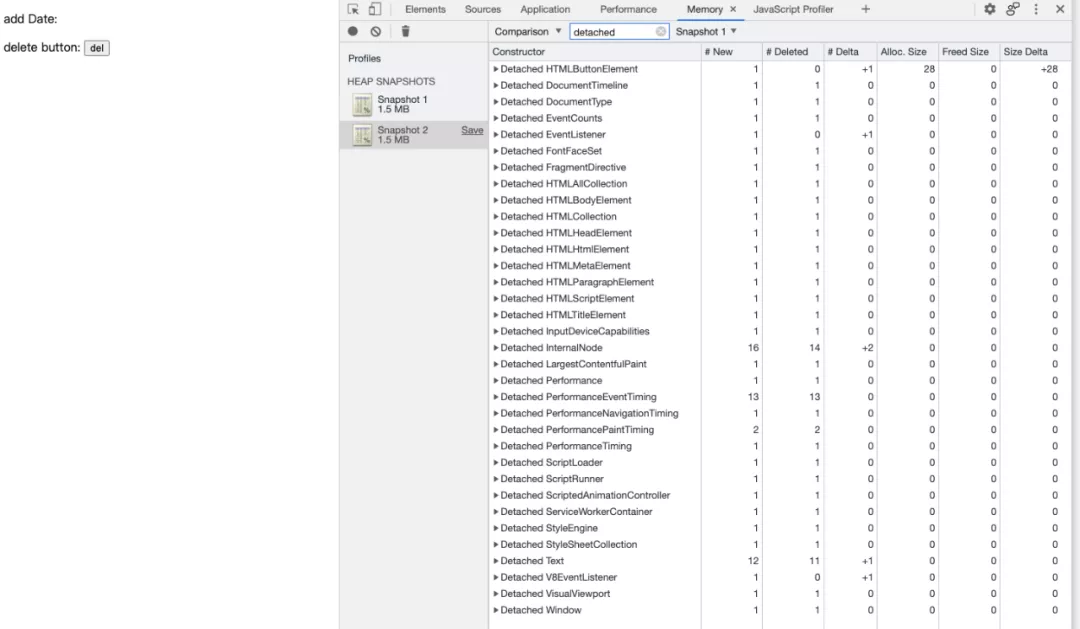1080x629 pixels.
Task: Clear the detached filter text
Action: pyautogui.click(x=661, y=32)
